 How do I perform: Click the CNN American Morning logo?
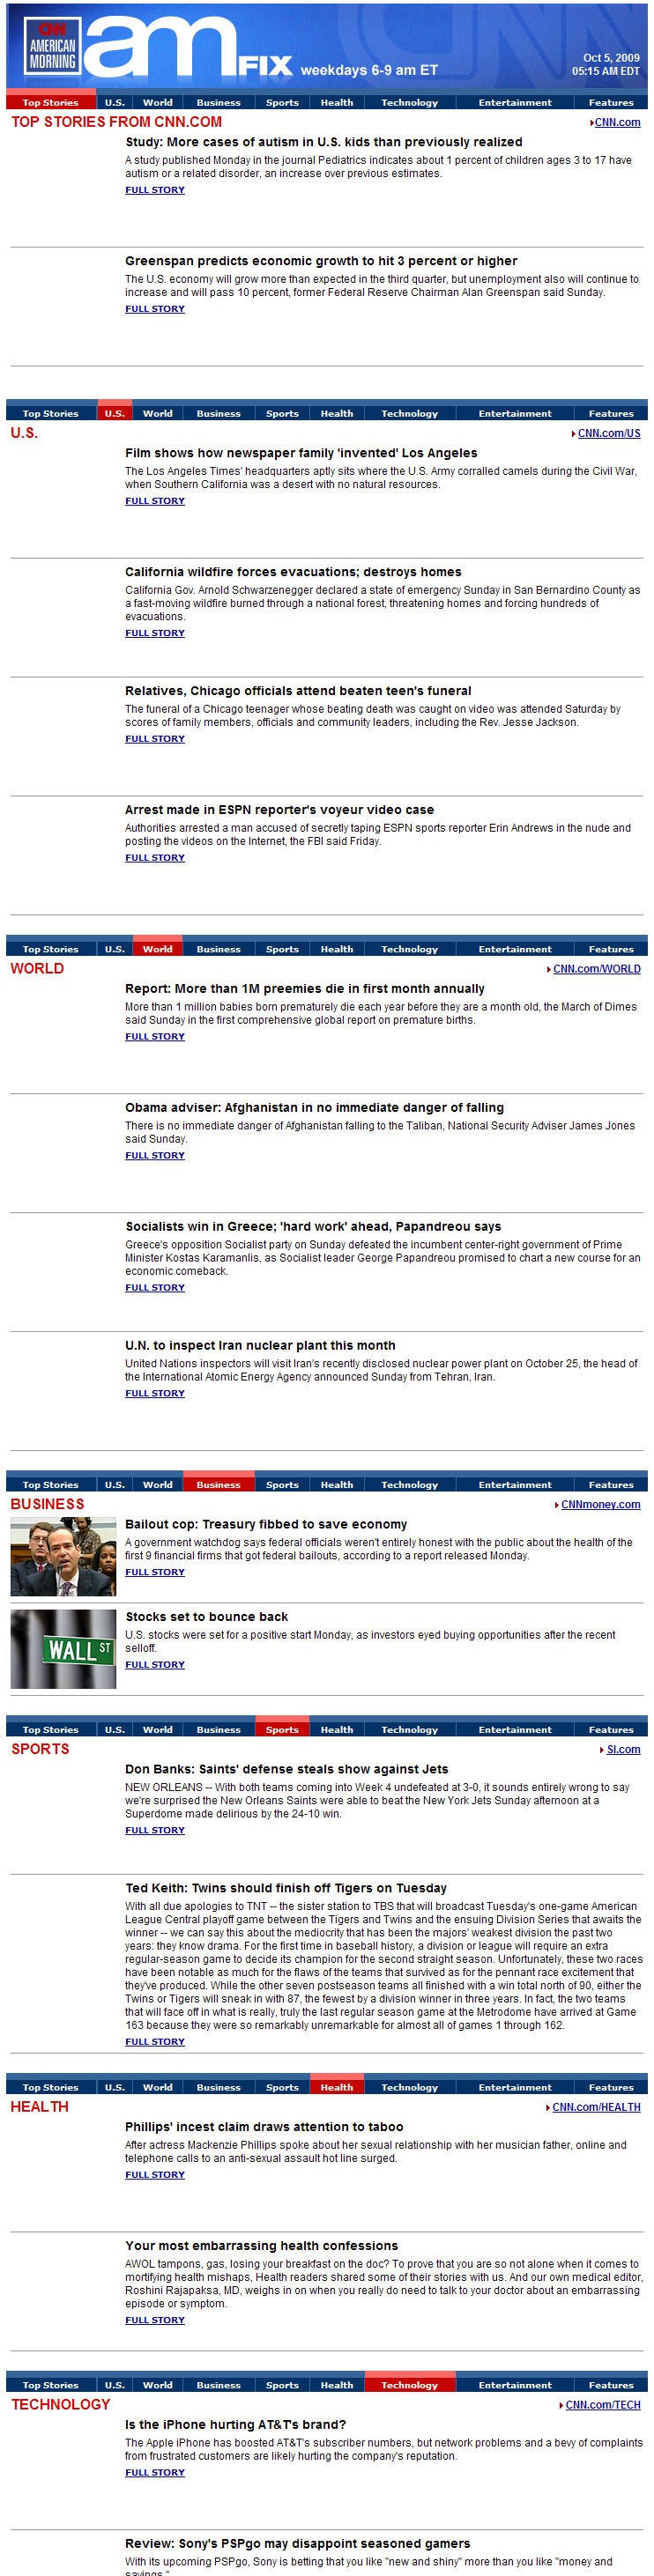coord(52,46)
